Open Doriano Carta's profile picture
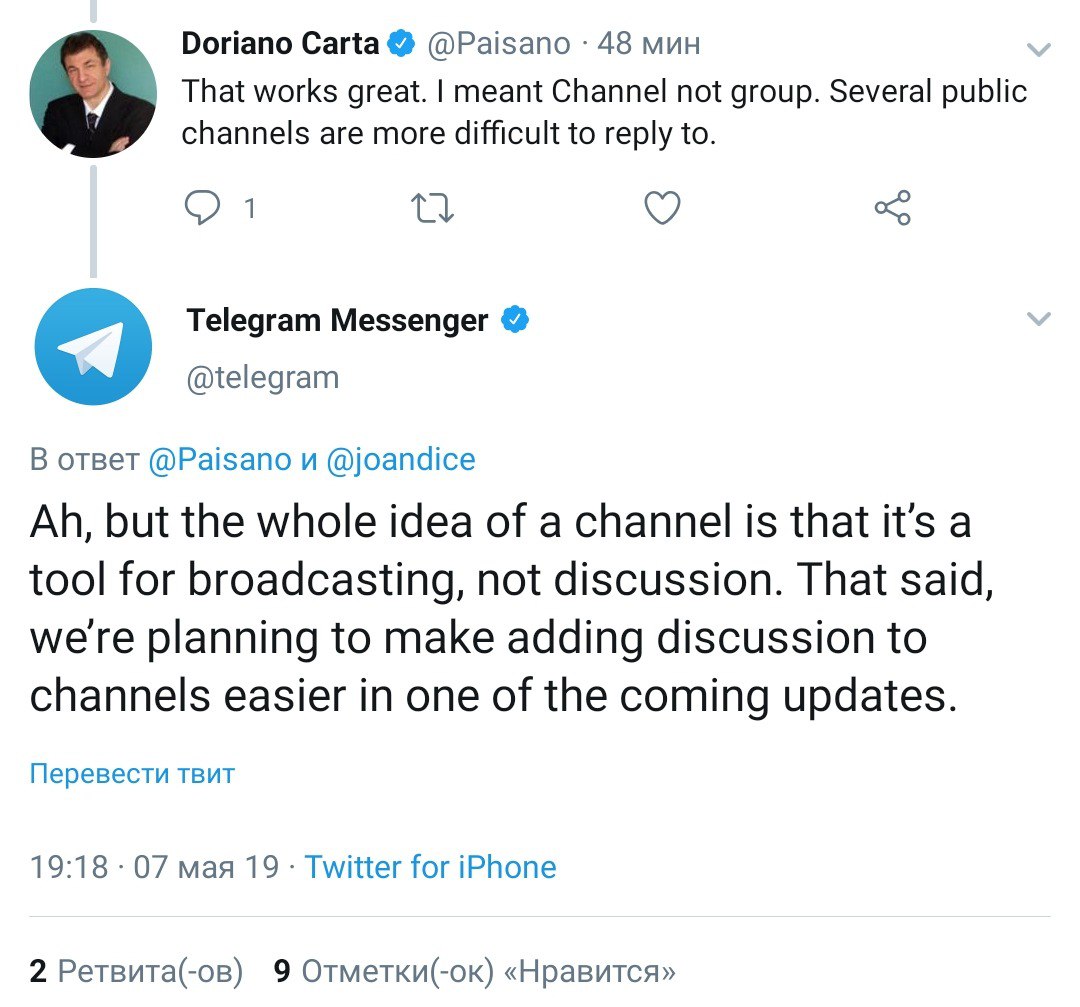Viewport: 1080px width, 1007px height. [x=93, y=93]
